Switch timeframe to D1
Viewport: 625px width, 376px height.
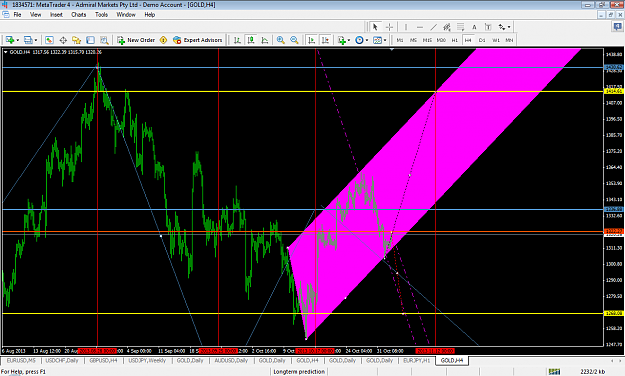[482, 40]
